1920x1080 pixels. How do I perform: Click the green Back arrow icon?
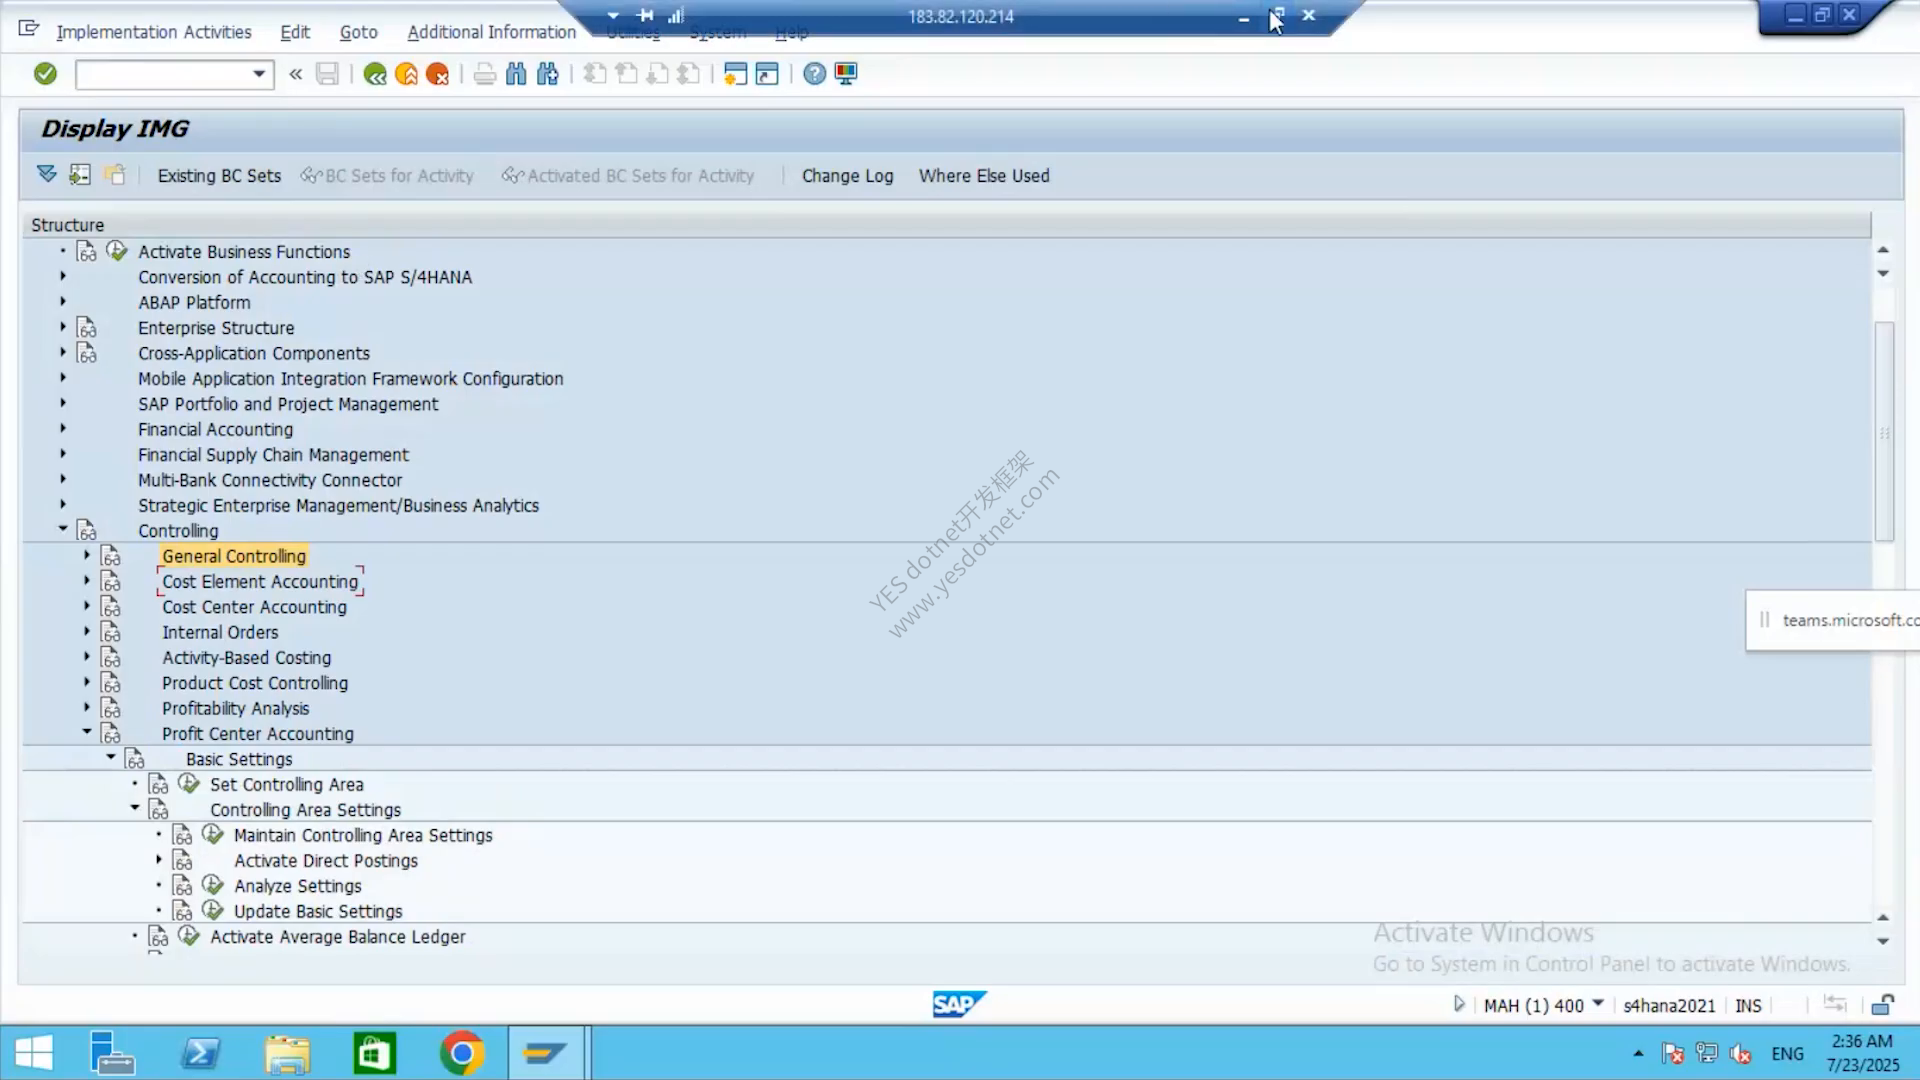point(375,74)
